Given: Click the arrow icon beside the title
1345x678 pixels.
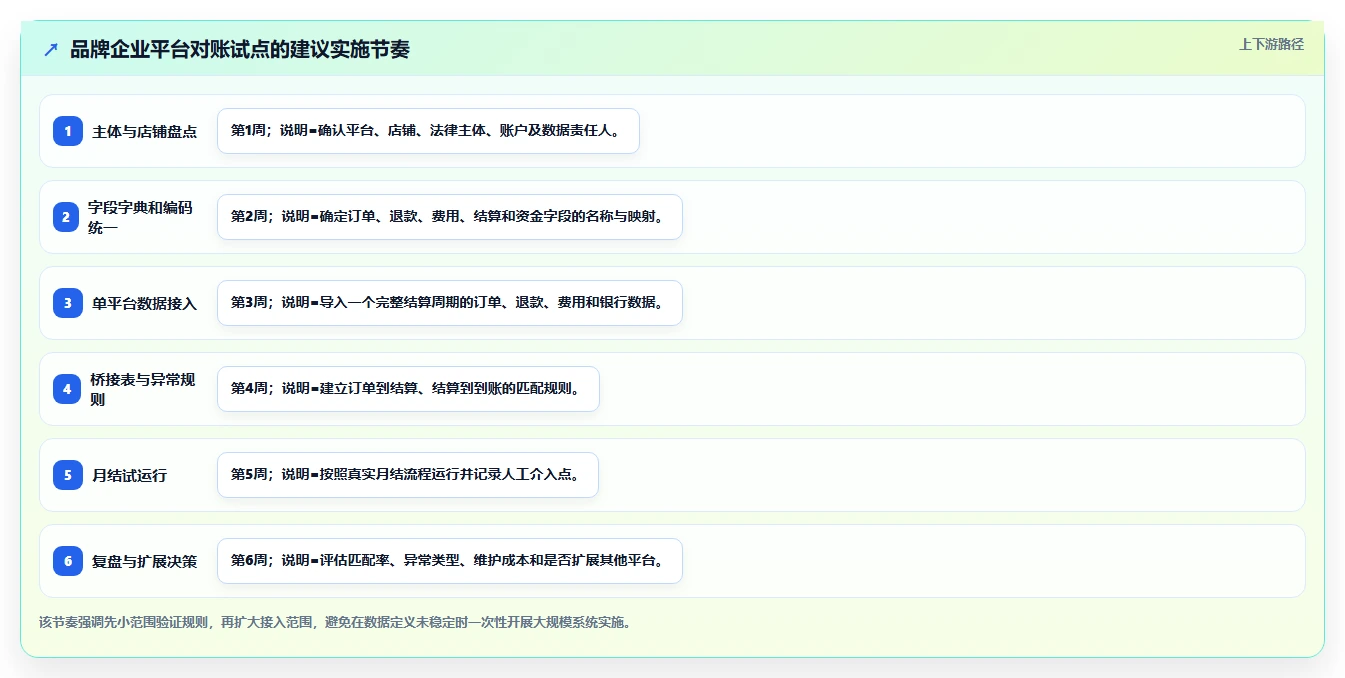Looking at the screenshot, I should point(51,50).
